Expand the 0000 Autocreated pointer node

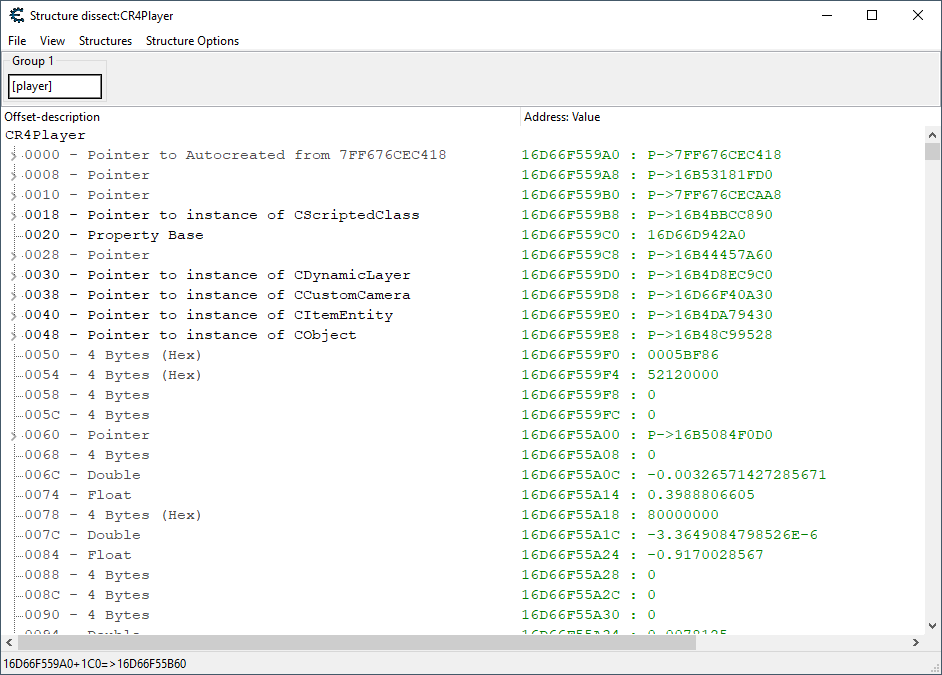tap(14, 155)
